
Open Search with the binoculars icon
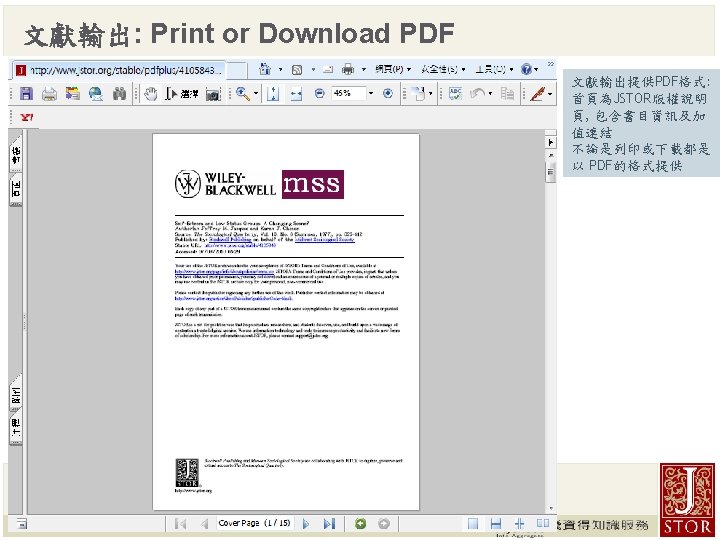point(119,94)
